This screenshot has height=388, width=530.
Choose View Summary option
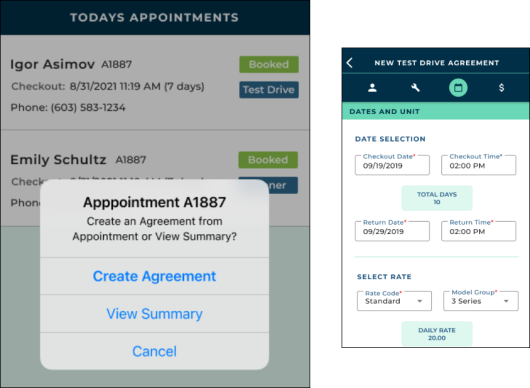[x=154, y=314]
